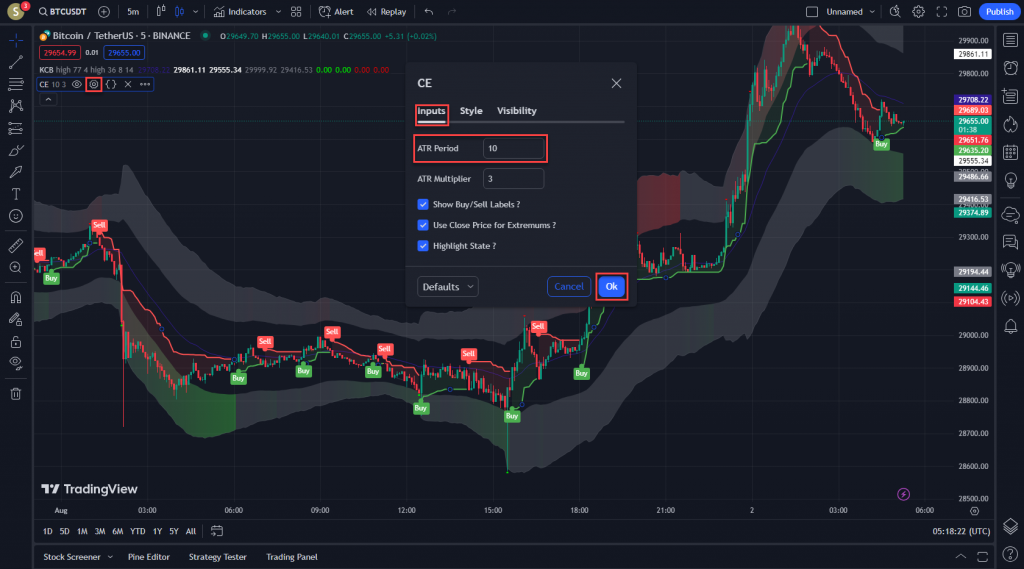Select the 1D date range
The width and height of the screenshot is (1024, 569).
(48, 532)
